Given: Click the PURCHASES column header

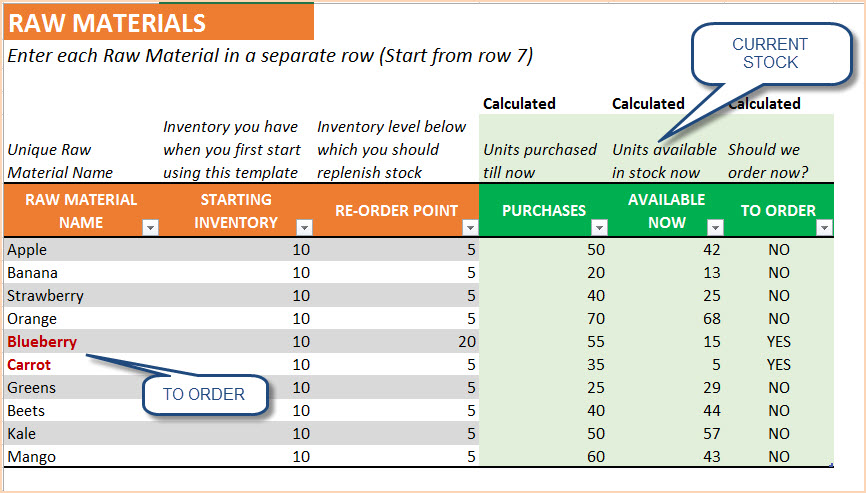Looking at the screenshot, I should (543, 210).
